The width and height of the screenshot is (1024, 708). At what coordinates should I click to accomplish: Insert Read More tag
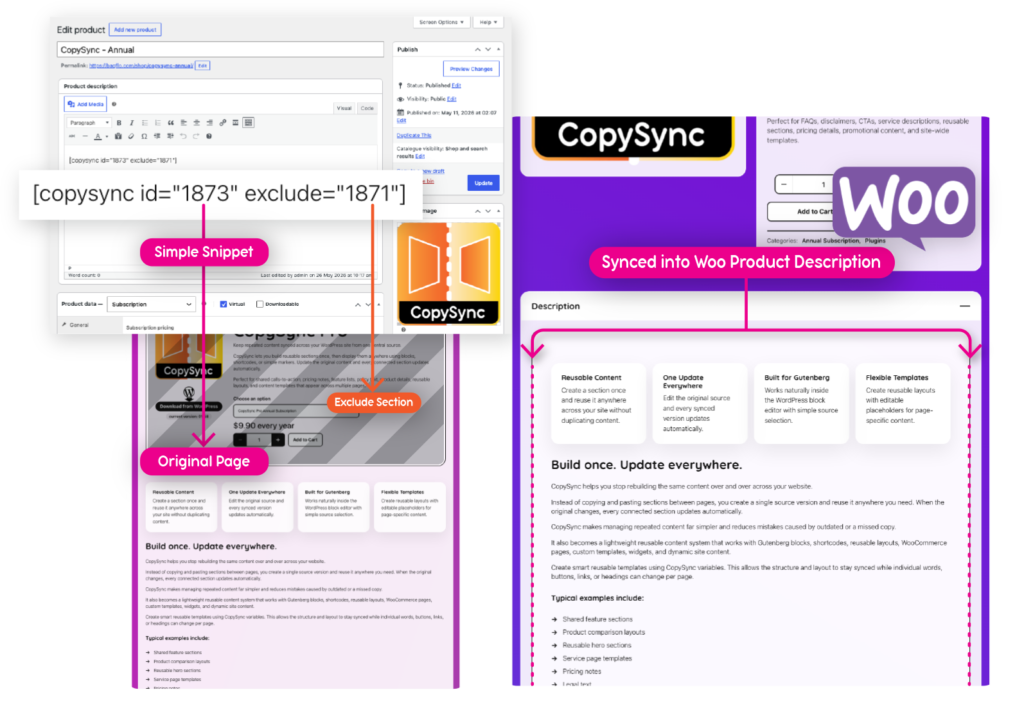click(x=235, y=123)
